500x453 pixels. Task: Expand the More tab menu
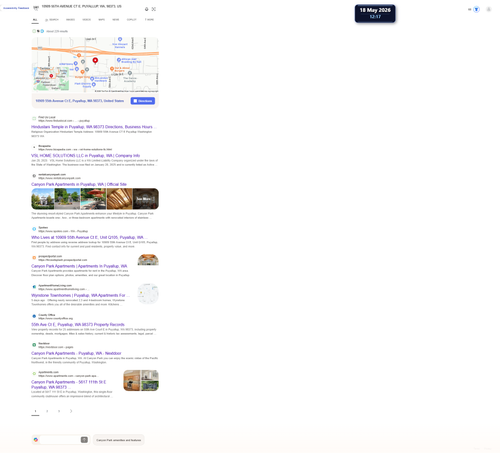(x=149, y=20)
